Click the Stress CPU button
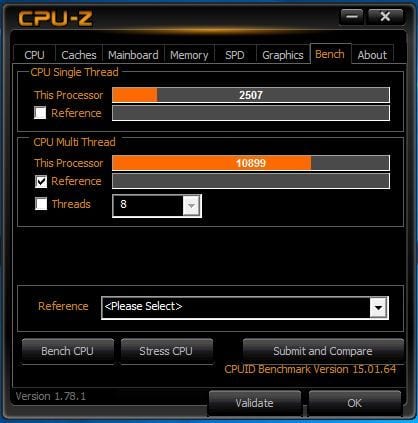The image size is (418, 423). (166, 351)
